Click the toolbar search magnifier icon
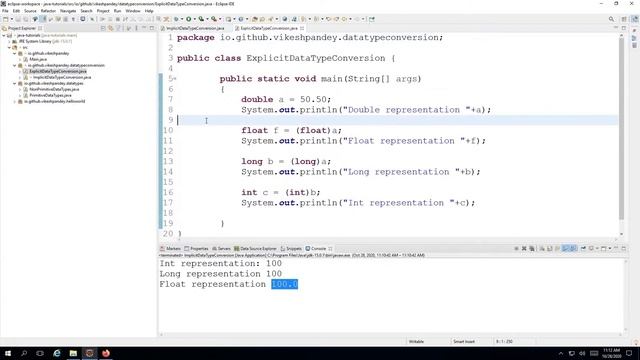Screen dimensions: 640x360 coord(611,19)
